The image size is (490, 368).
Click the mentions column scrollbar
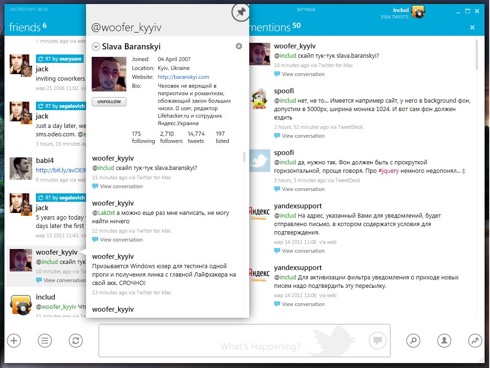coord(477,55)
